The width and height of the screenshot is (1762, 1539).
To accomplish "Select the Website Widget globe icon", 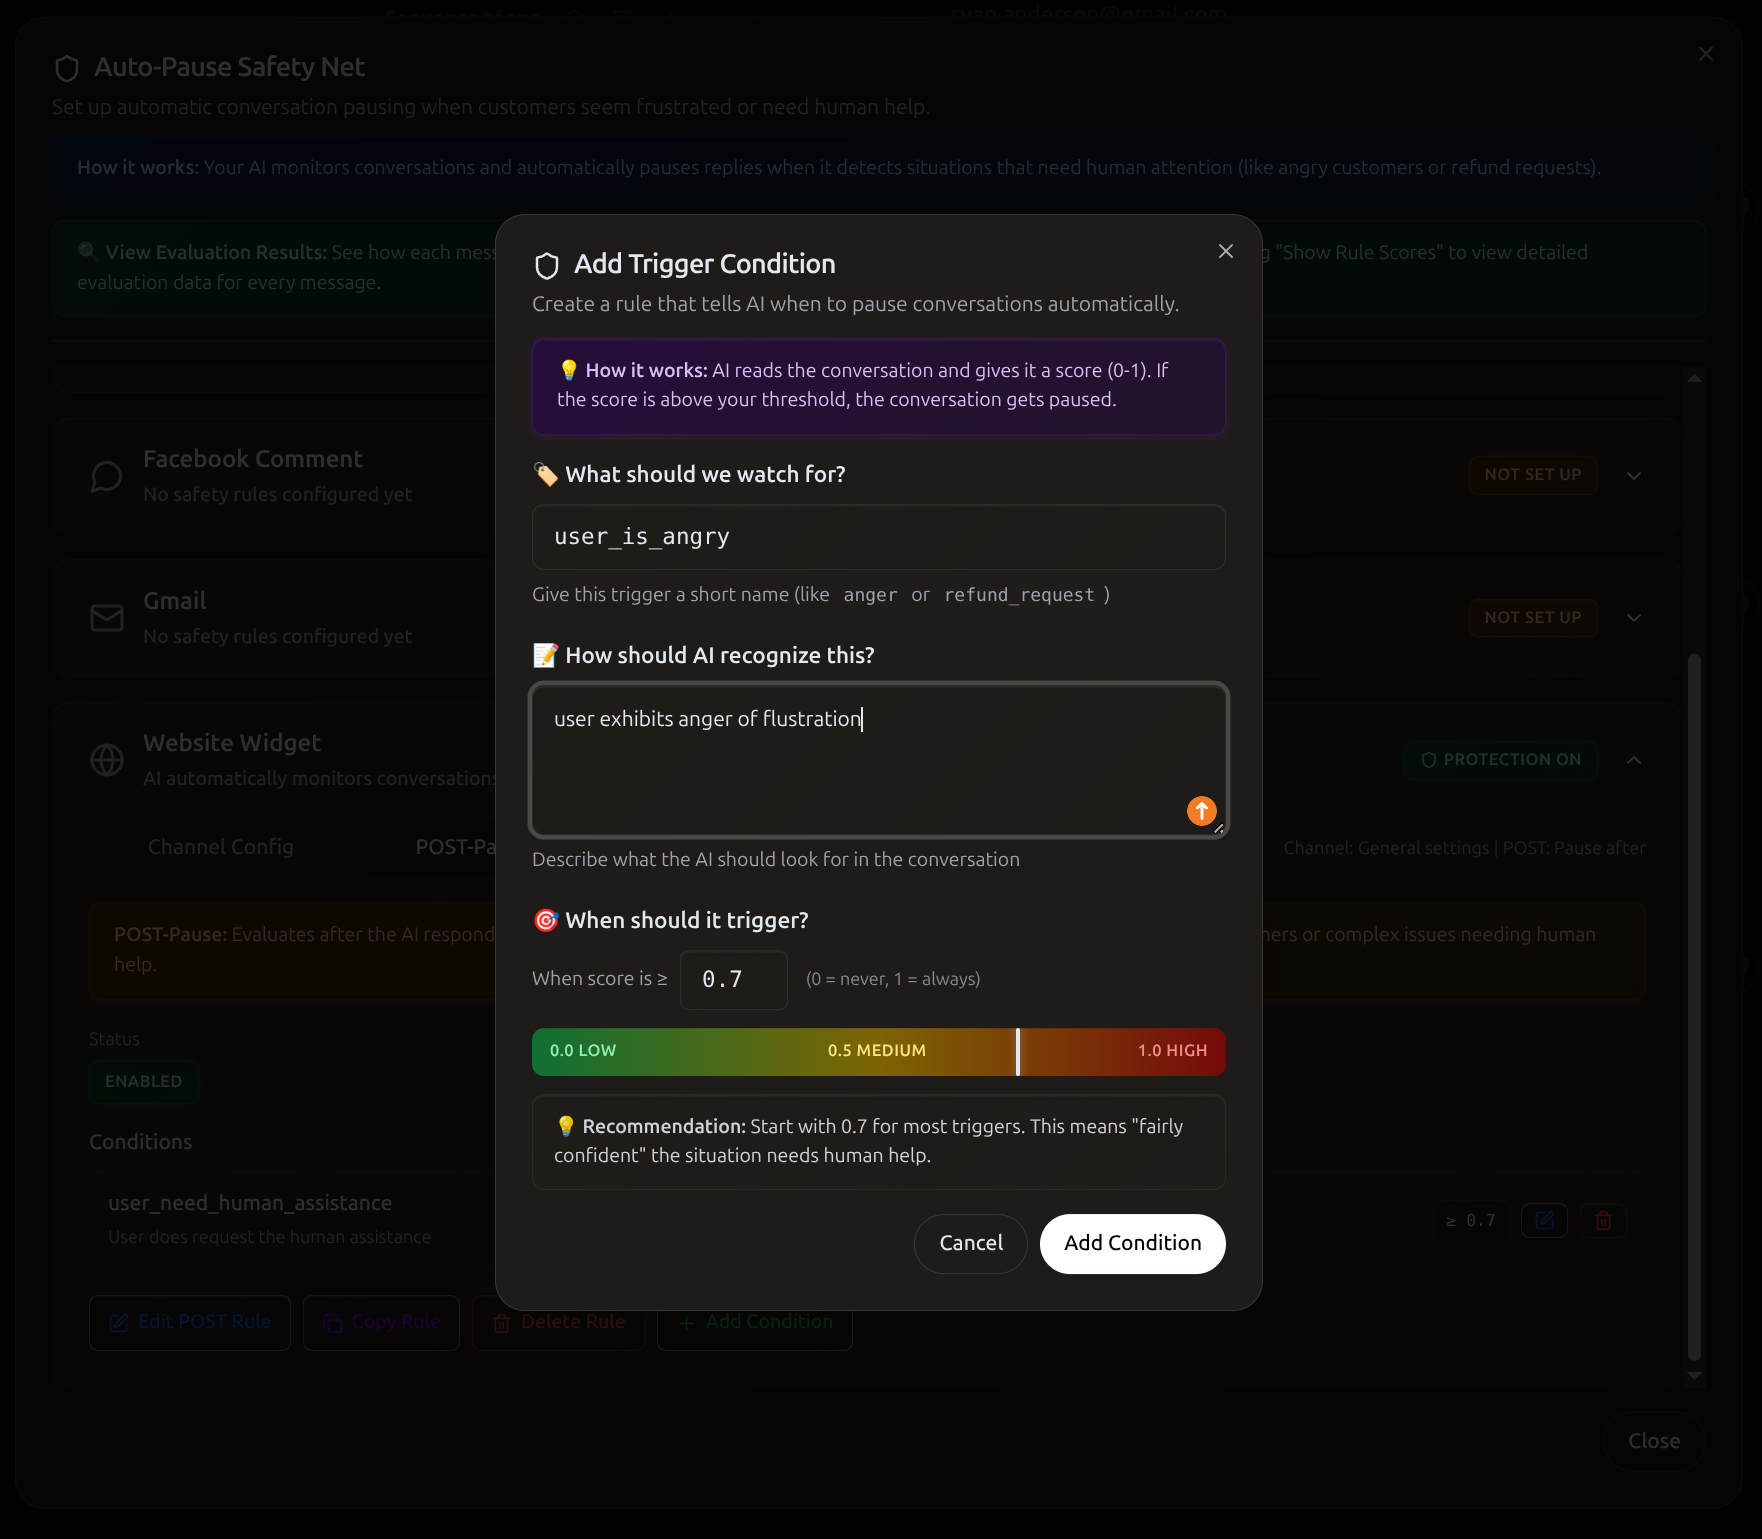I will pyautogui.click(x=108, y=760).
